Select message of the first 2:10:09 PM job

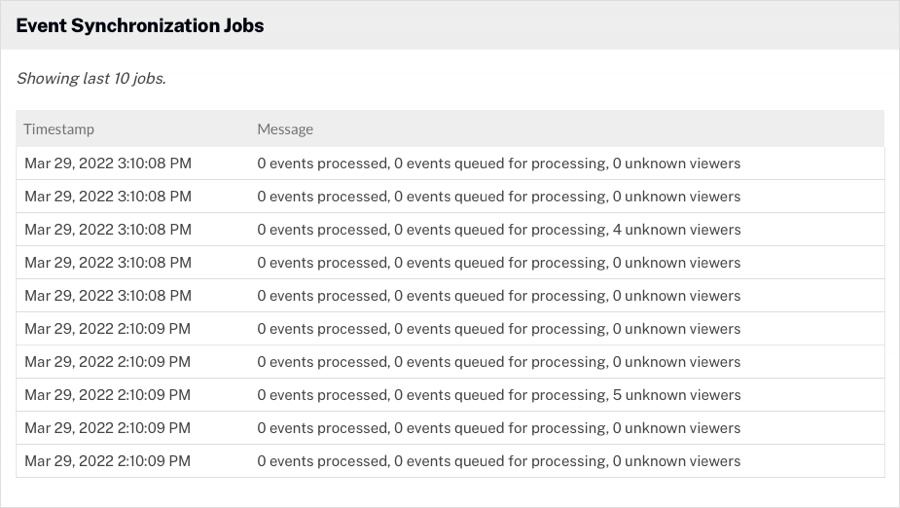click(x=498, y=329)
